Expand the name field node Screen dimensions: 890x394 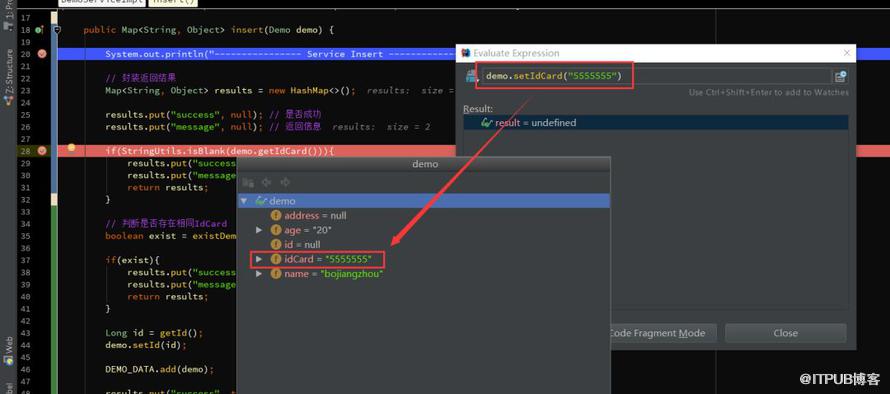point(259,274)
